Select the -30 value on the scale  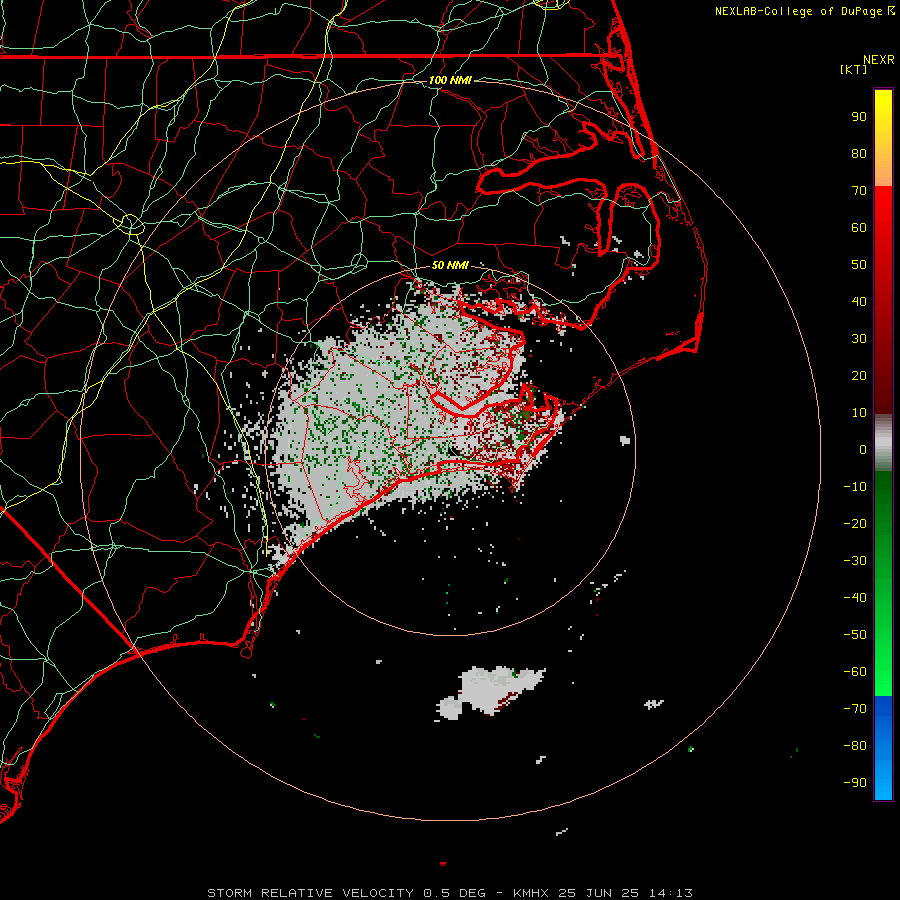[855, 561]
